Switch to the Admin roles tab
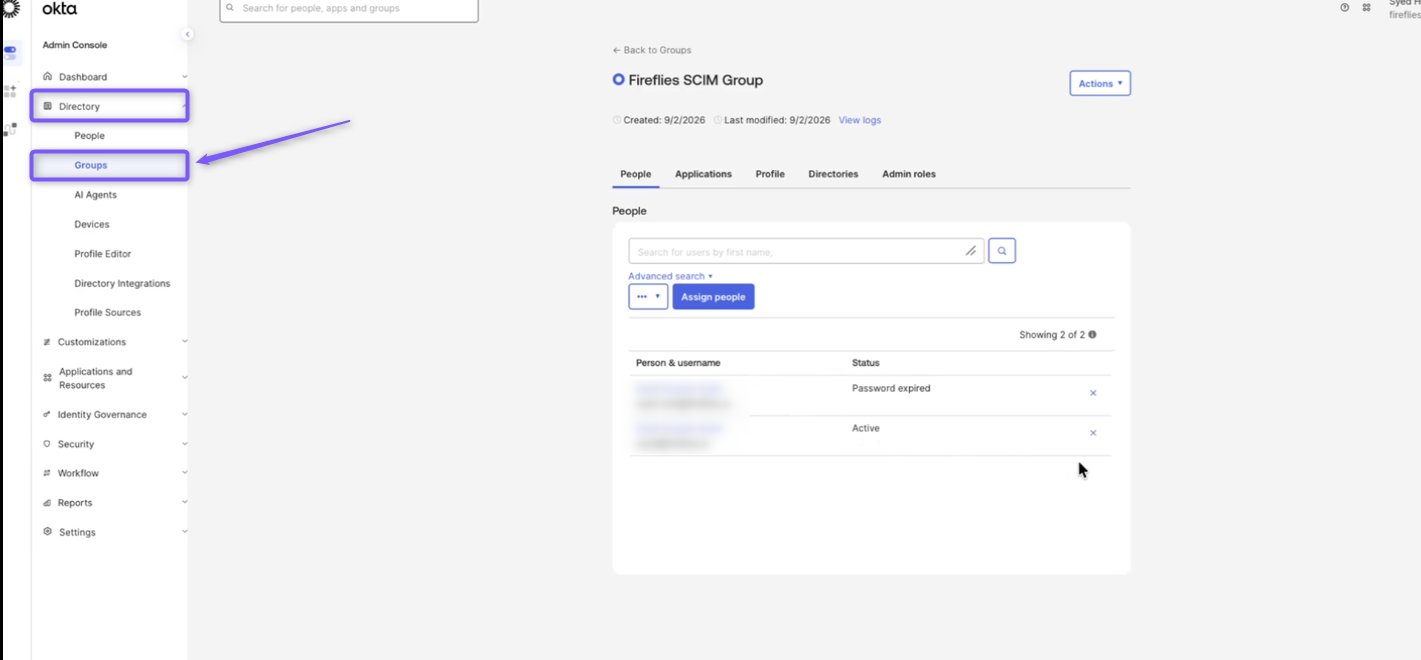Image resolution: width=1421 pixels, height=660 pixels. [909, 174]
